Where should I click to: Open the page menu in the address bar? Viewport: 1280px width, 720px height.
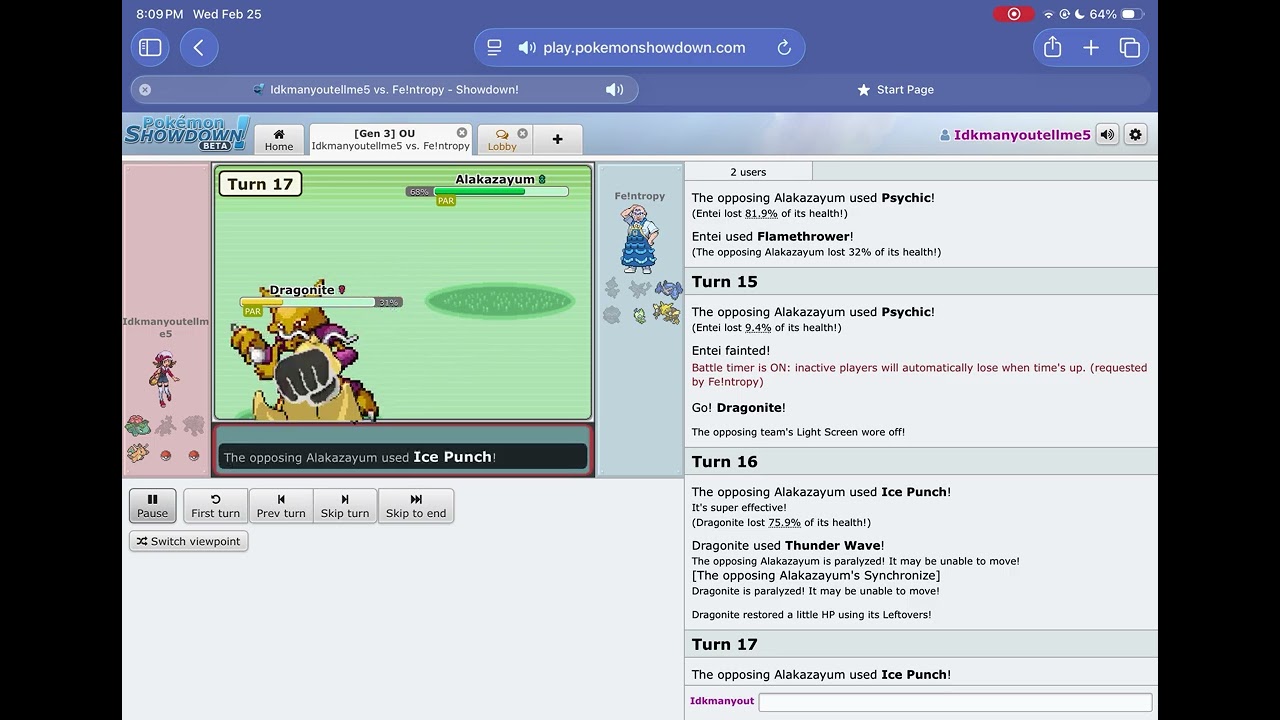point(494,47)
